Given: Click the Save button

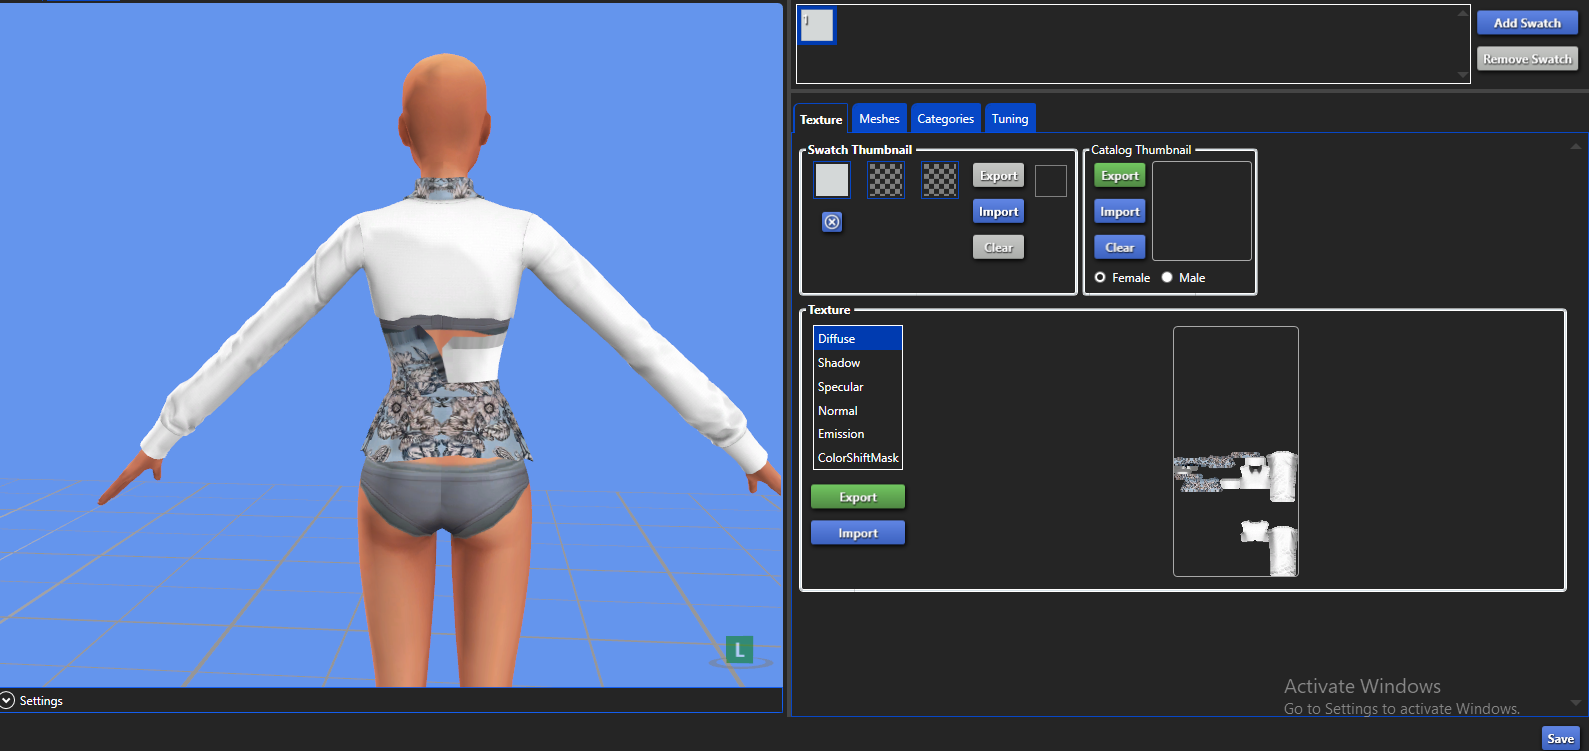Looking at the screenshot, I should click(x=1560, y=739).
